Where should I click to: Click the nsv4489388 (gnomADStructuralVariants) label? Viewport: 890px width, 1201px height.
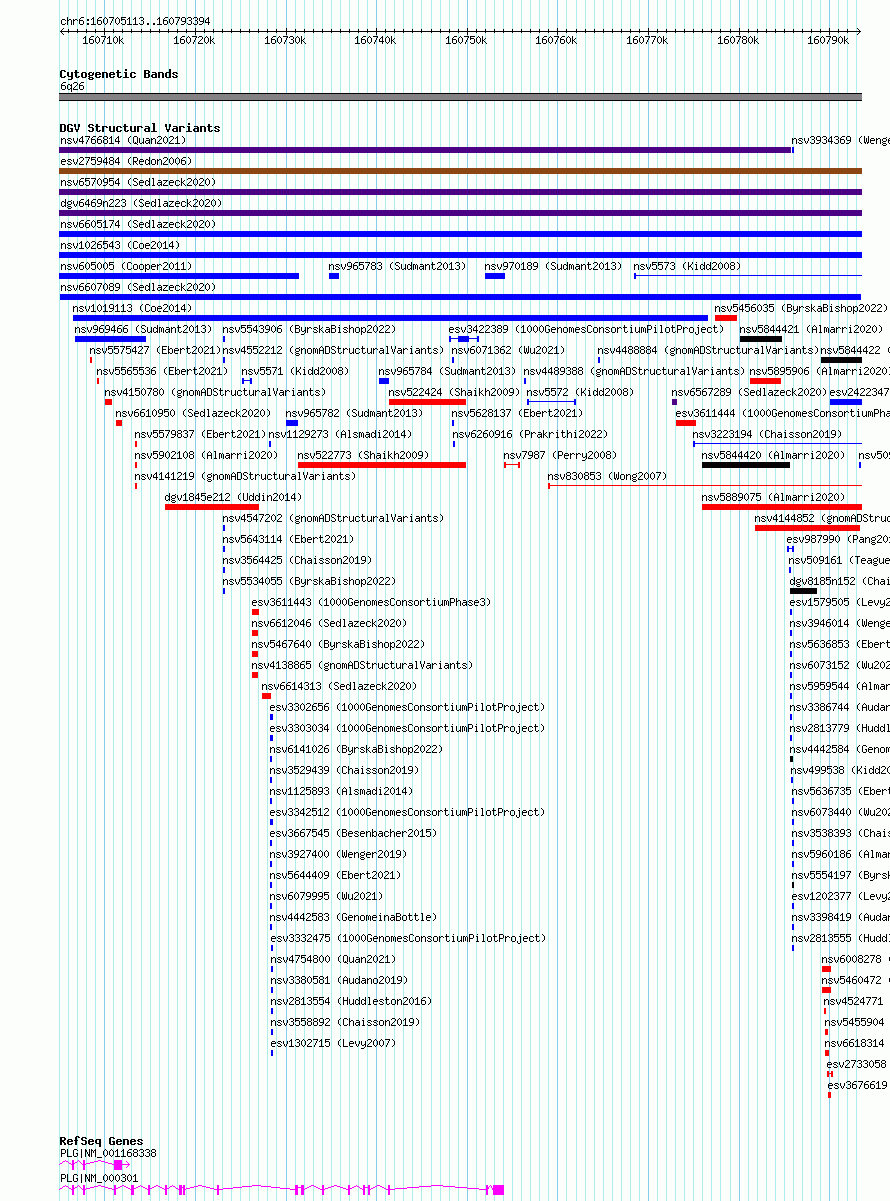[634, 371]
